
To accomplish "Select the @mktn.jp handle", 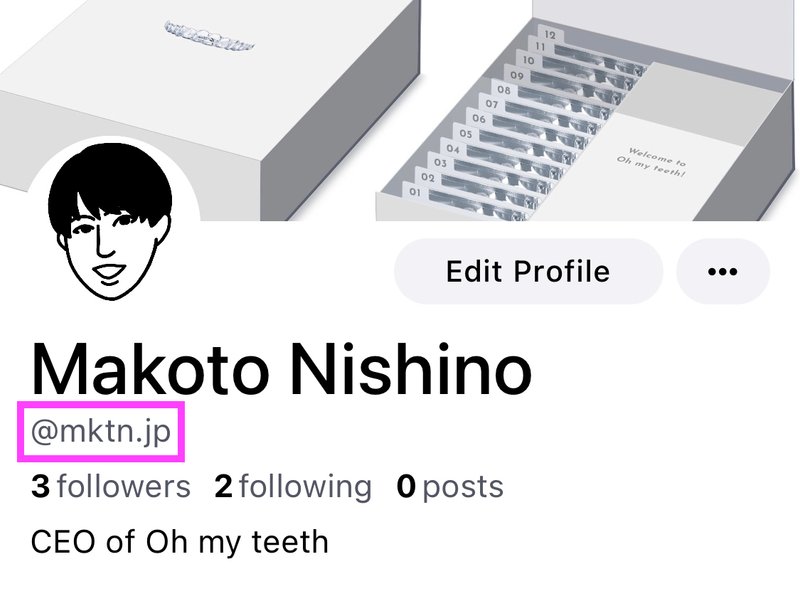I will click(x=101, y=432).
